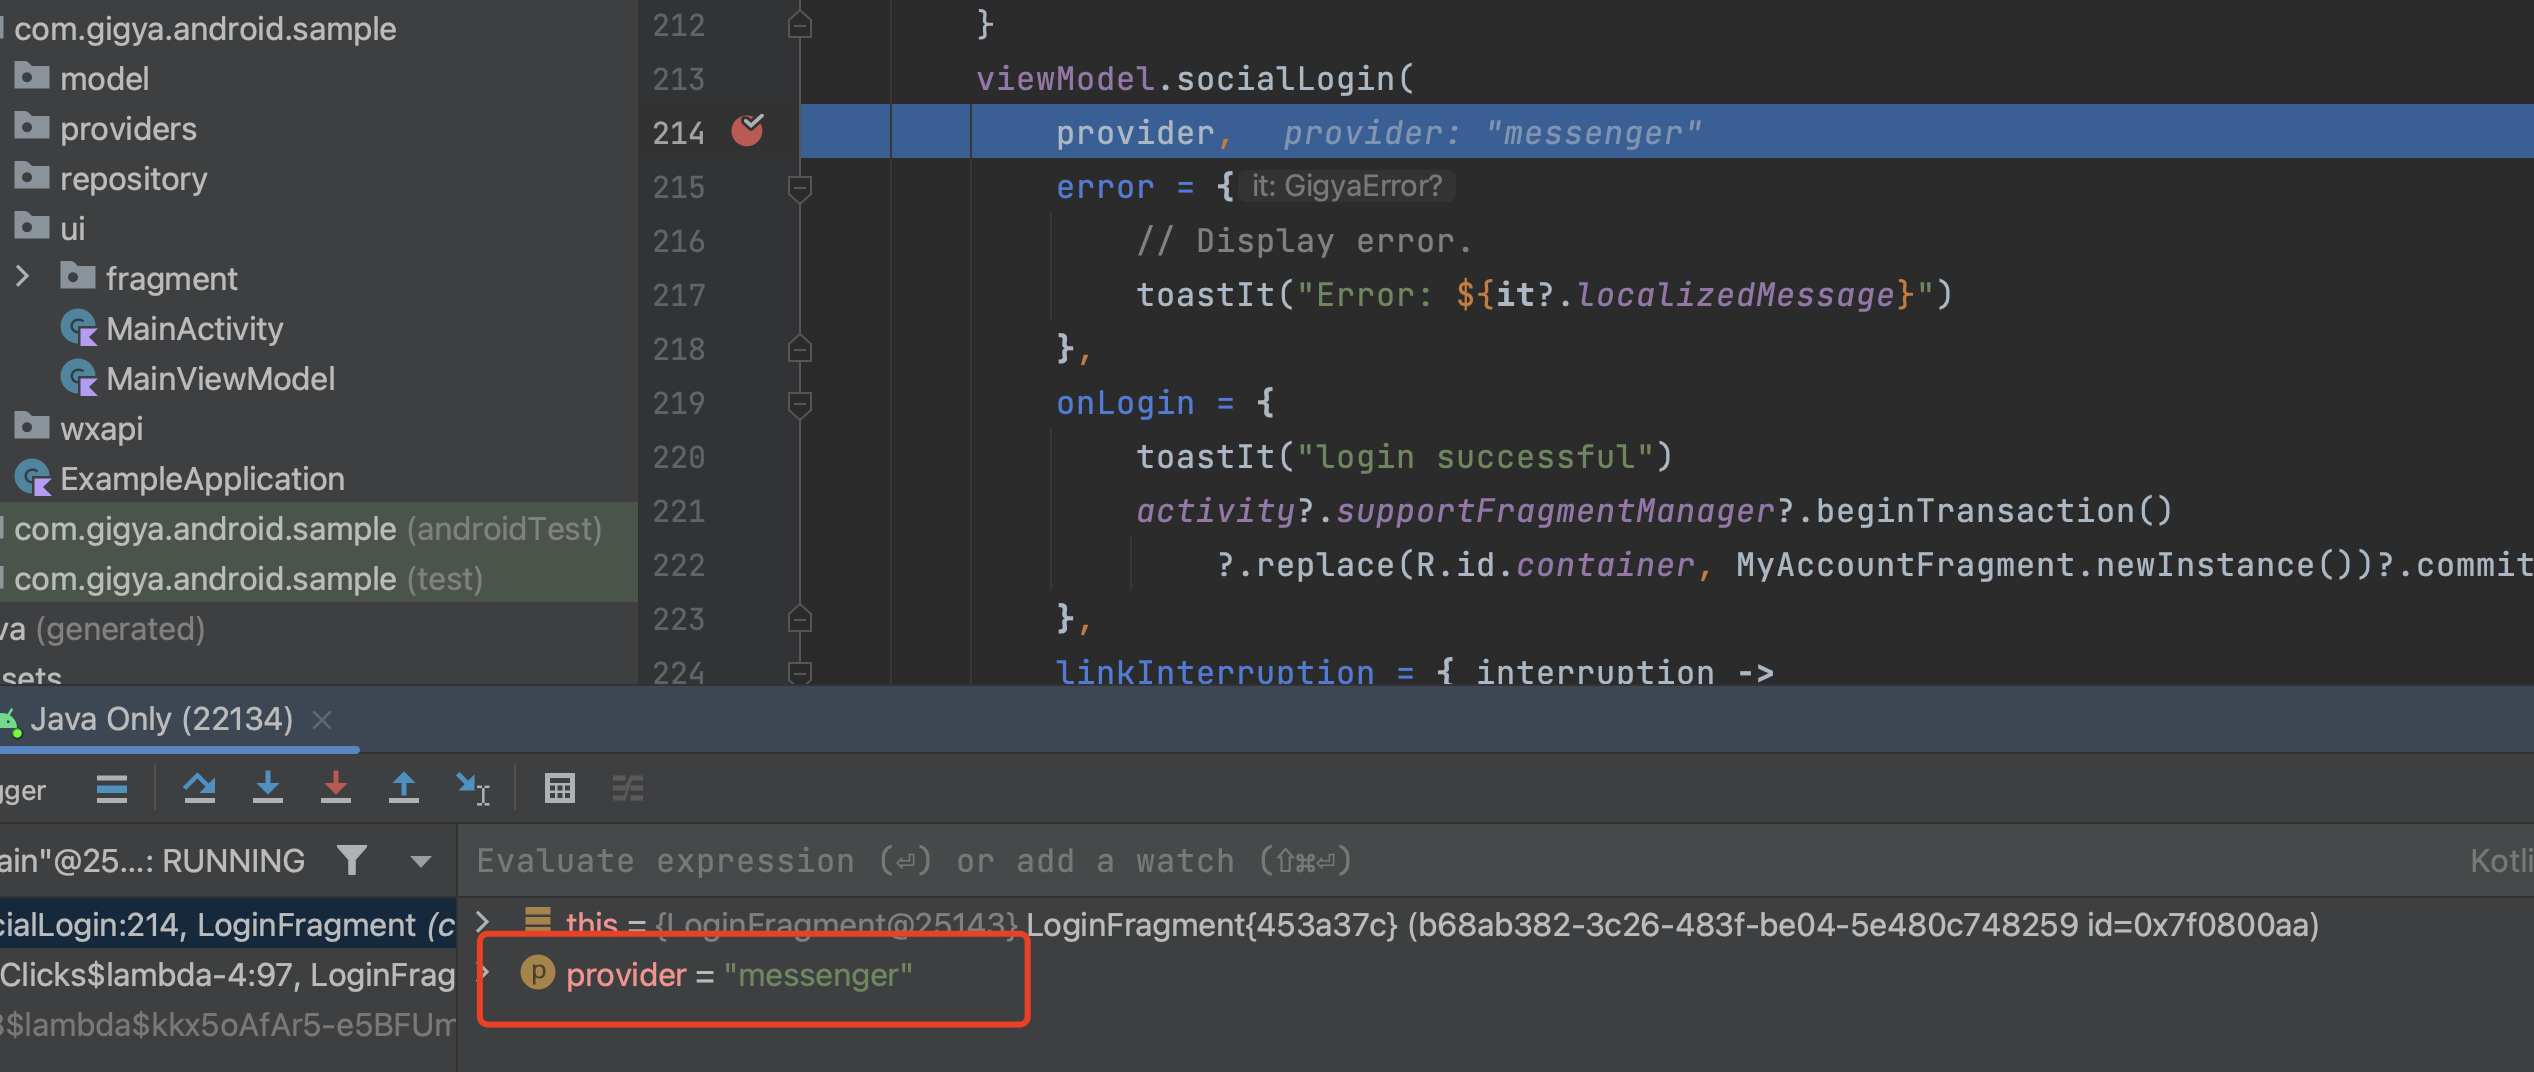Screen dimensions: 2534x1072
Task: Collapse the code fold arrow at line 215
Action: tap(799, 187)
